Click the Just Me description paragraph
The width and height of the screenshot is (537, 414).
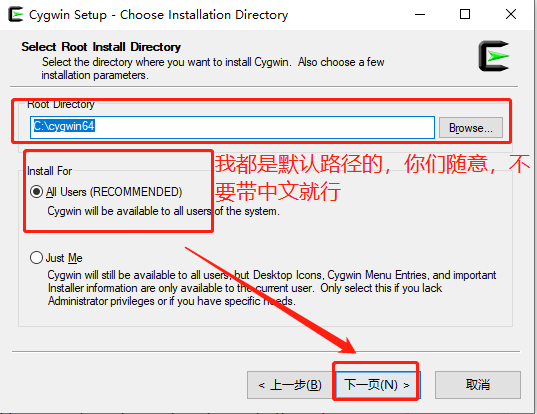click(x=272, y=288)
